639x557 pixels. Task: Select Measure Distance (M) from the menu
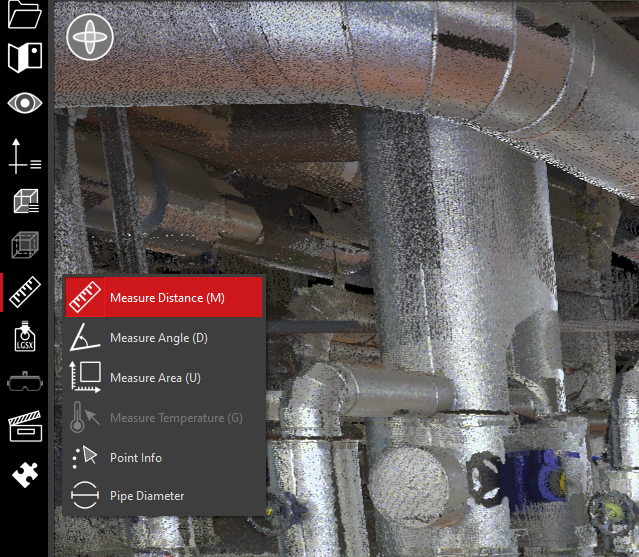[x=164, y=298]
